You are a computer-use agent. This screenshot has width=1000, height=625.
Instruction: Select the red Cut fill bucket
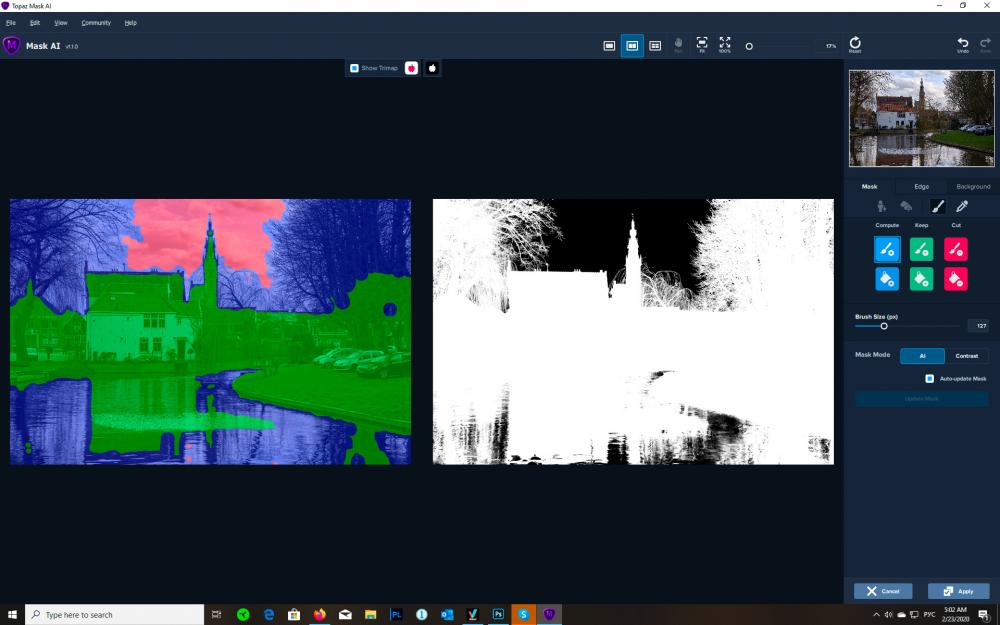click(x=955, y=279)
